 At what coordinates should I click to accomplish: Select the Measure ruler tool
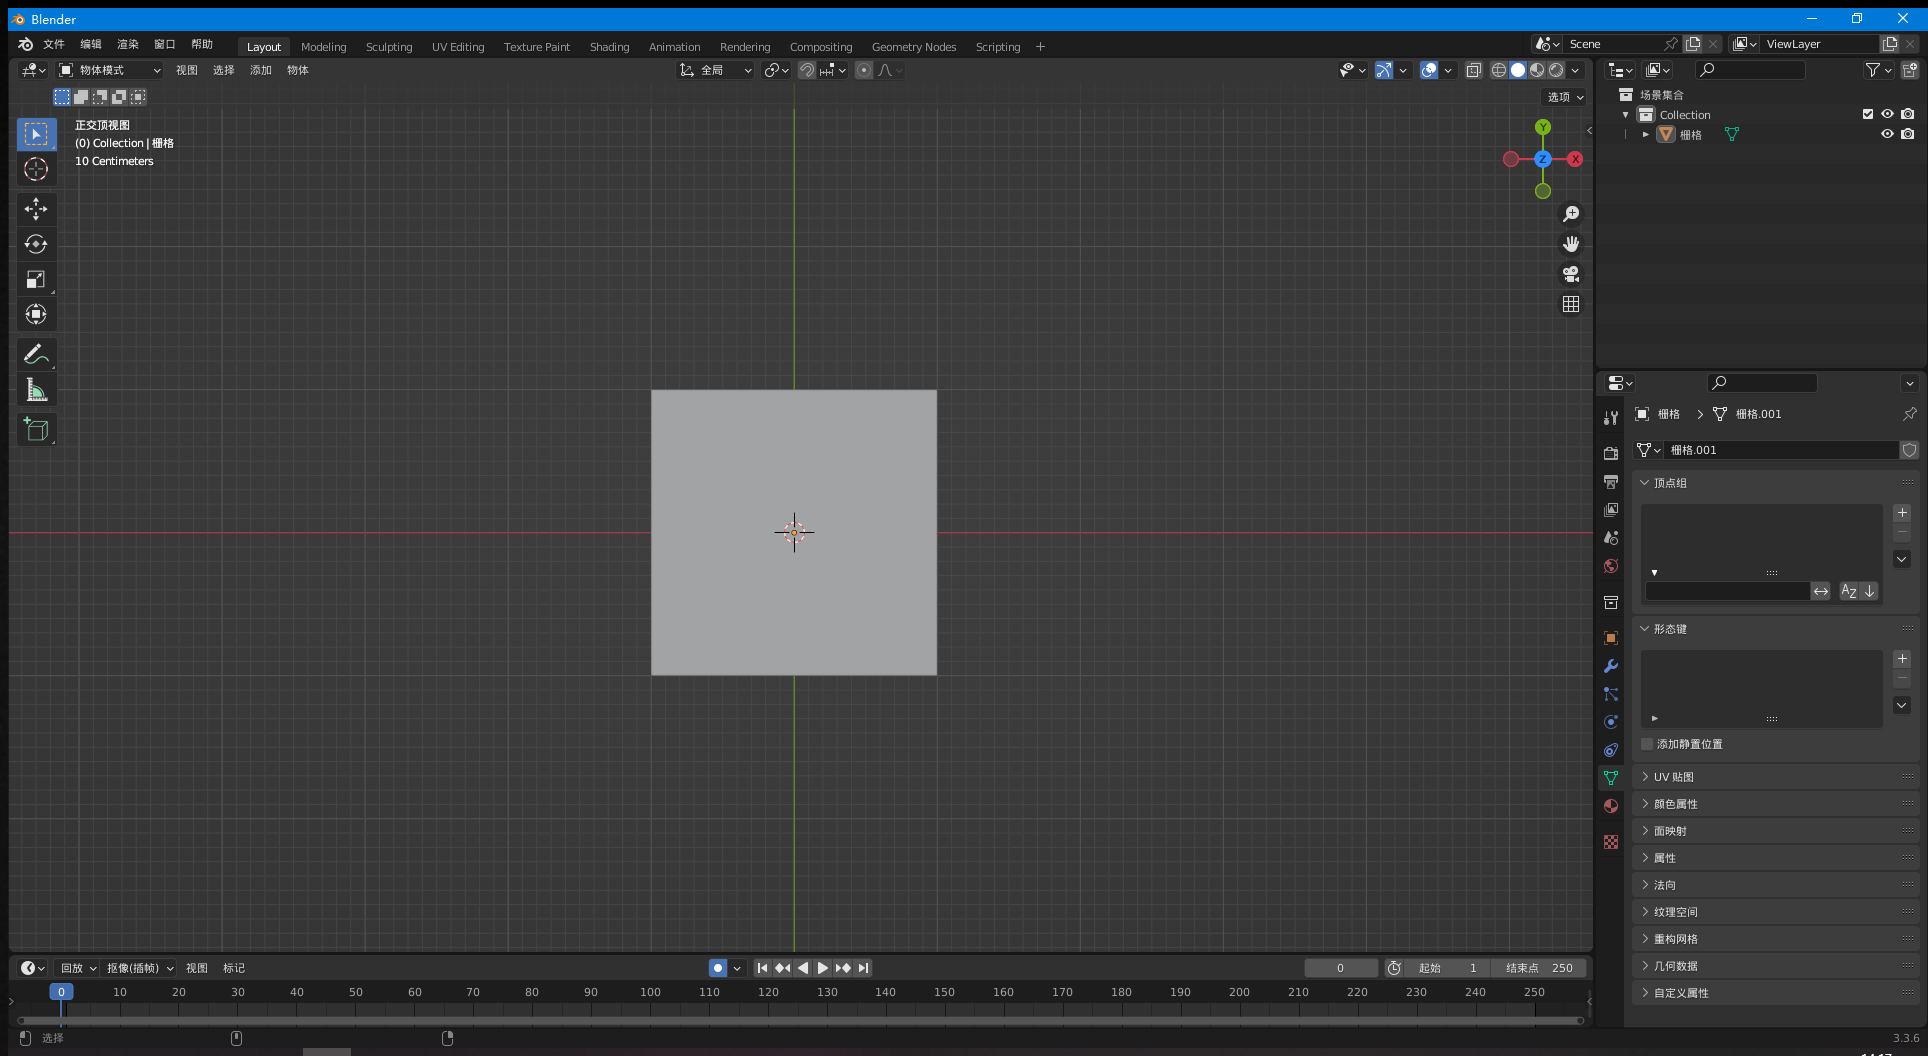pyautogui.click(x=36, y=389)
